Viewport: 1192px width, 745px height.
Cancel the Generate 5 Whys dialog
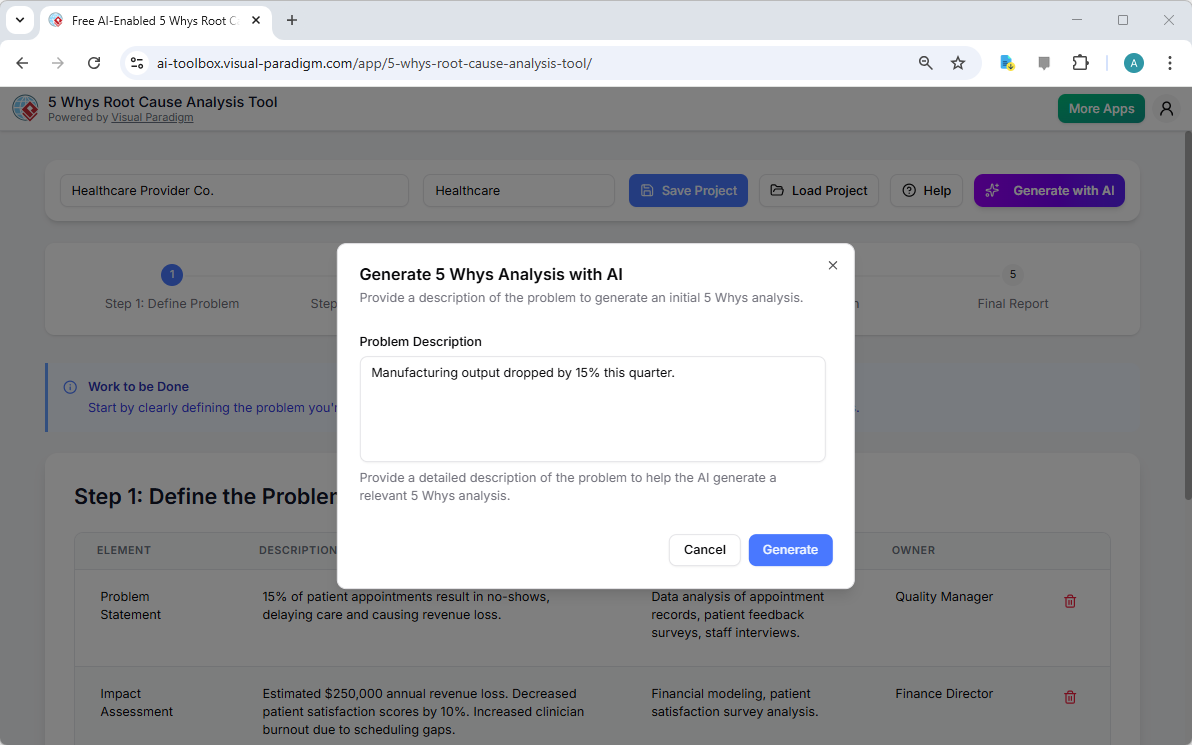704,549
